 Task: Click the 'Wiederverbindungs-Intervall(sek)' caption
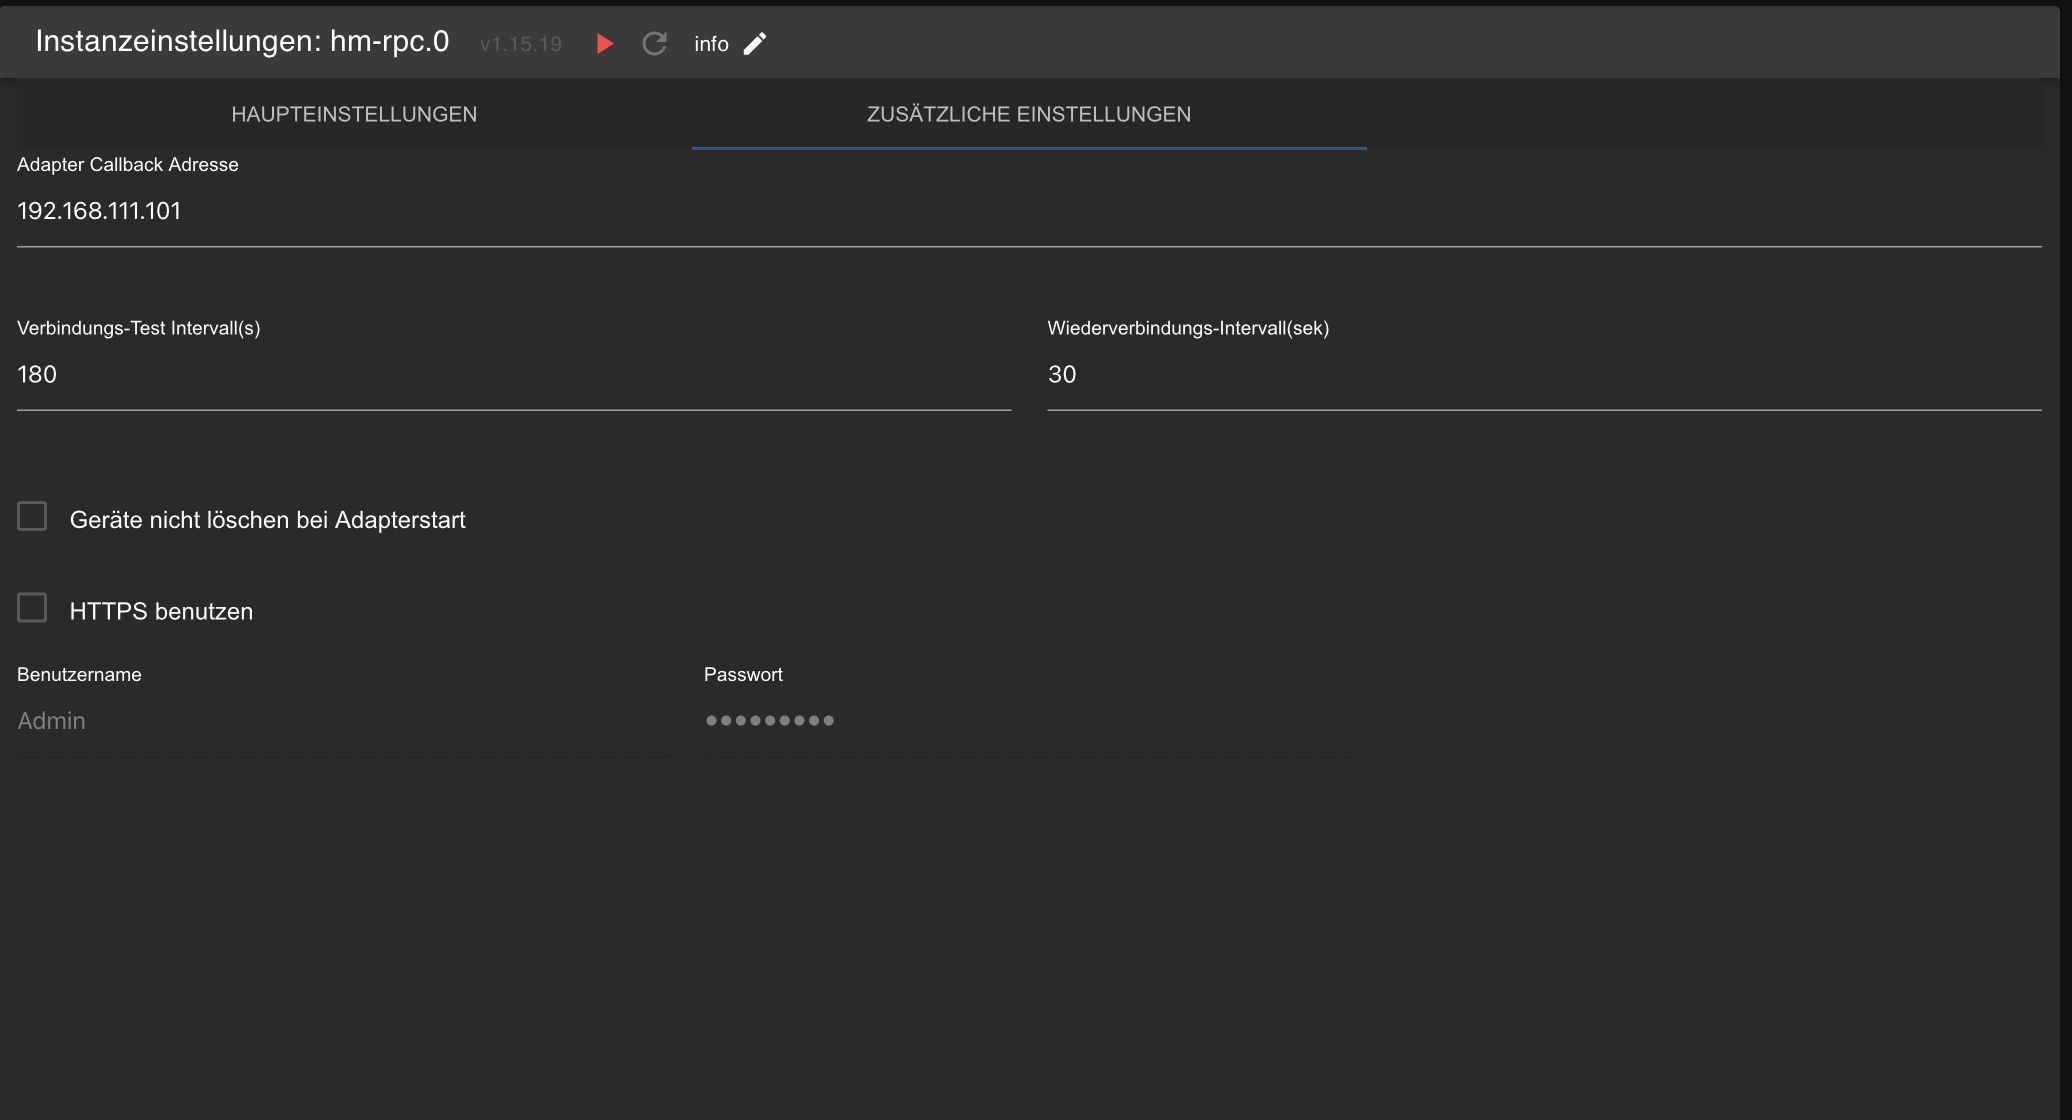pyautogui.click(x=1187, y=328)
